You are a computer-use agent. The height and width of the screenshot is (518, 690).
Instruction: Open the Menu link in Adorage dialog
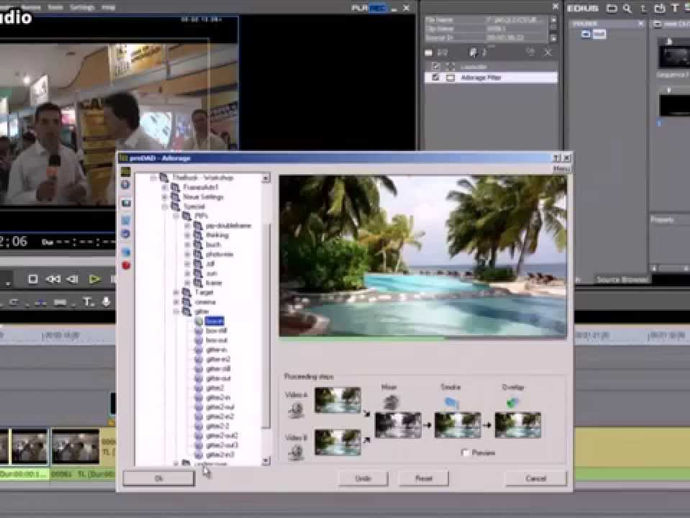(x=561, y=169)
